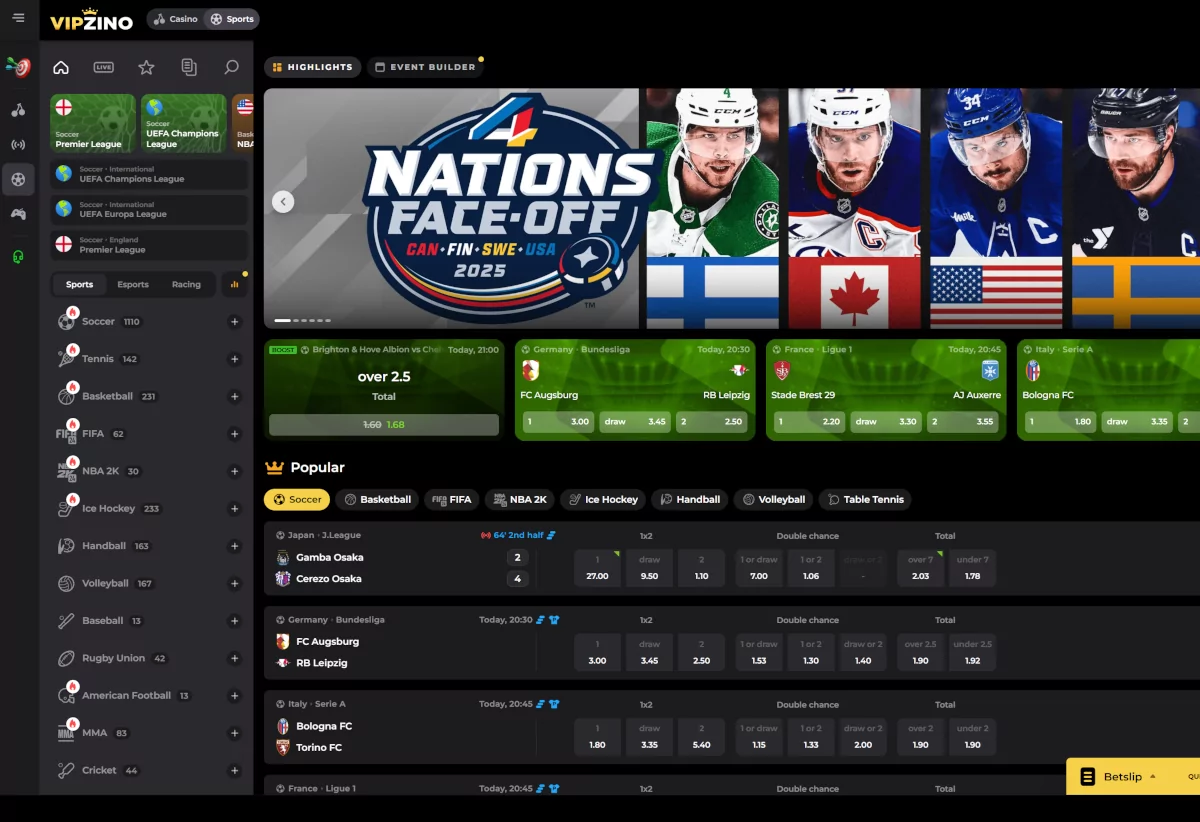This screenshot has height=822, width=1200.
Task: Open England Premier League sidebar link
Action: point(148,245)
